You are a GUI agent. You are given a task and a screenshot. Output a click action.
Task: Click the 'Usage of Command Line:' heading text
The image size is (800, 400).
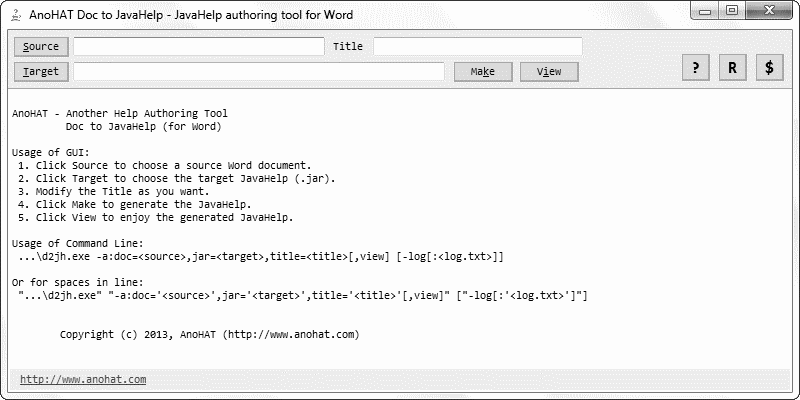coord(78,243)
